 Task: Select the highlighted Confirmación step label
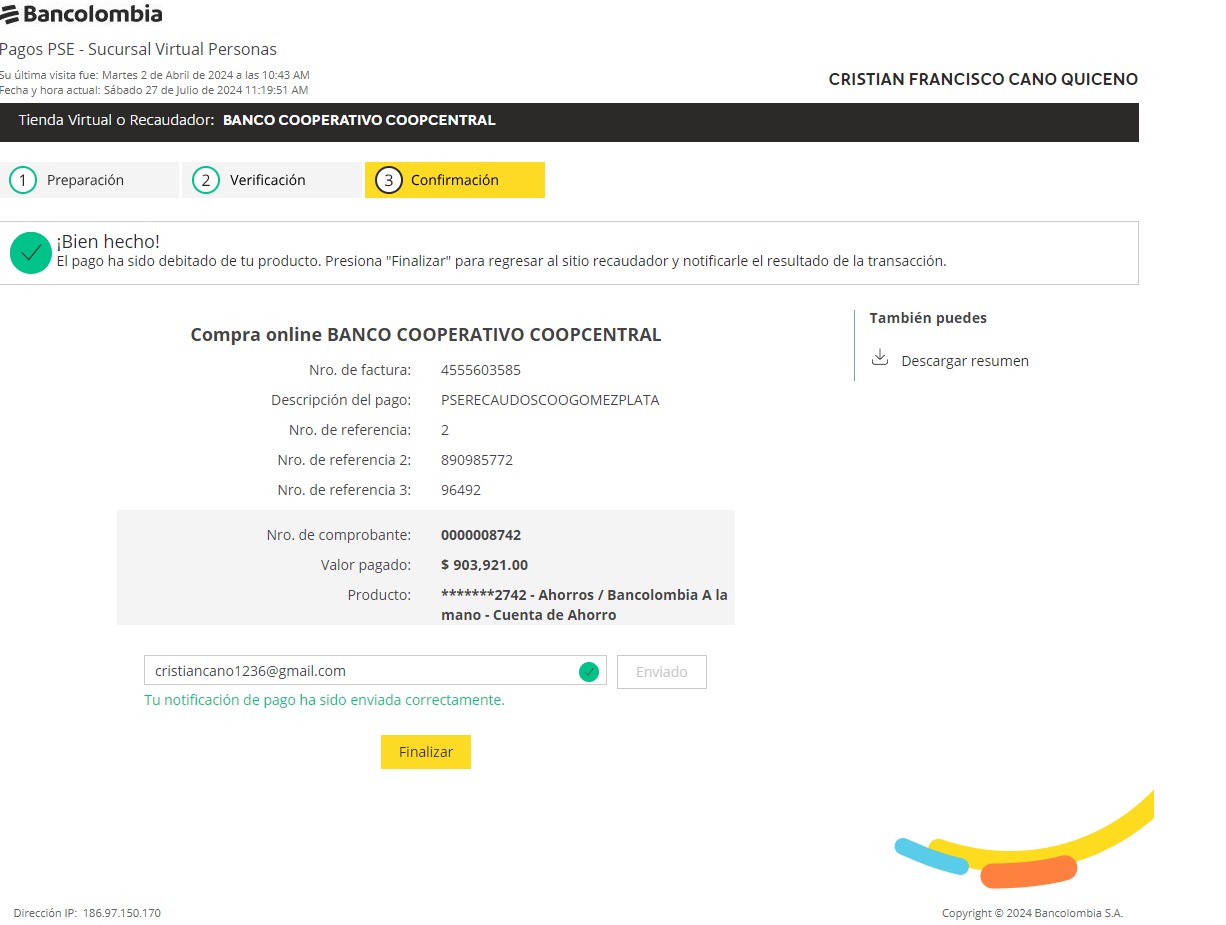click(x=454, y=180)
